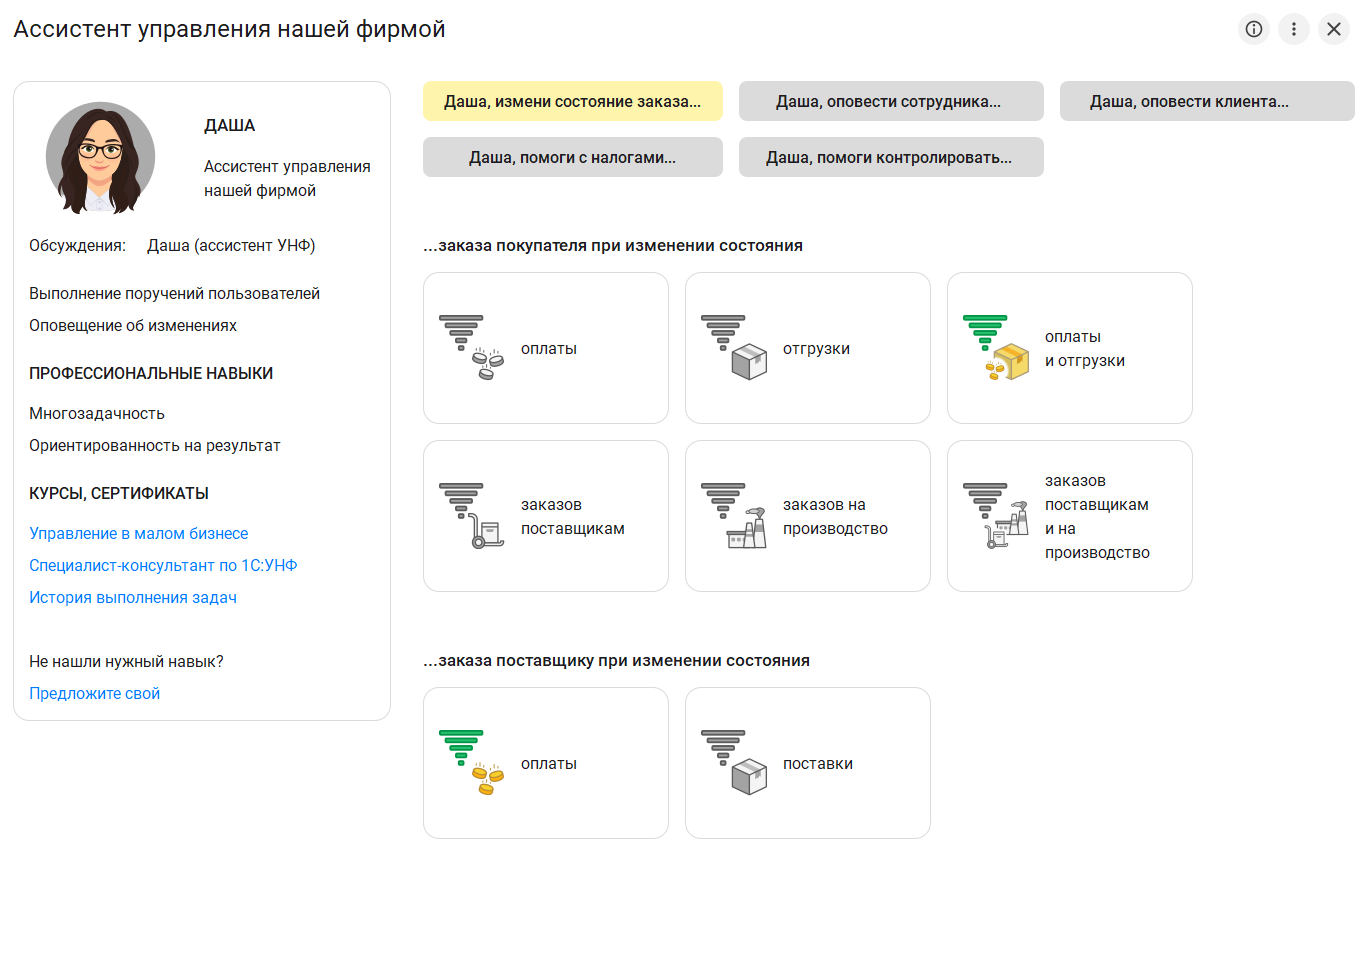Switch to 'Даша, оповести сотрудника...' tab
1362x954 pixels.
[x=890, y=101]
